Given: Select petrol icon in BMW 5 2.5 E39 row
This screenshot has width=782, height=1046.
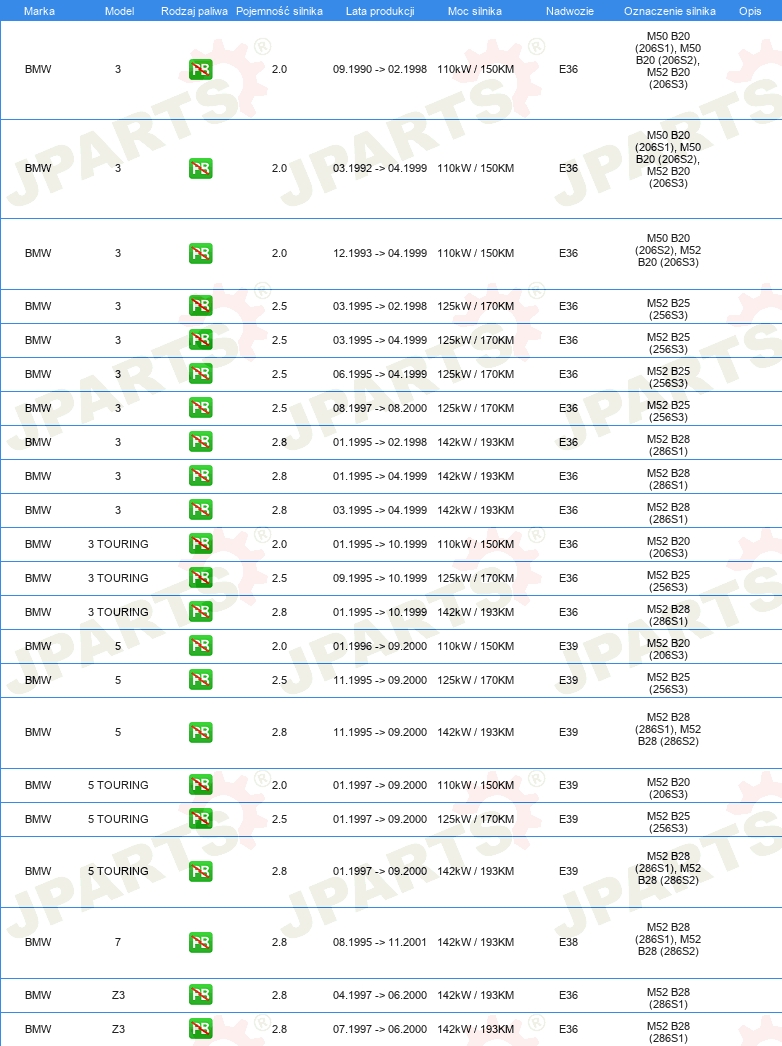Looking at the screenshot, I should (201, 680).
